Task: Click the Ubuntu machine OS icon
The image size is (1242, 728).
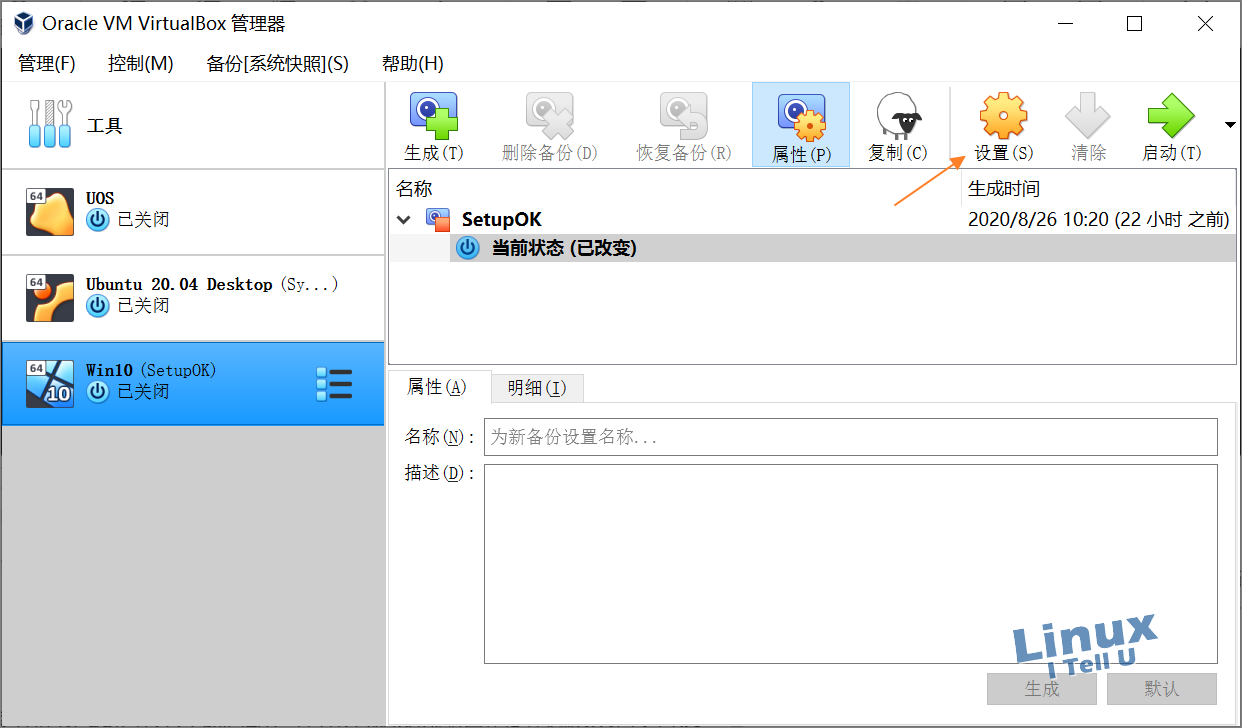Action: pyautogui.click(x=50, y=298)
